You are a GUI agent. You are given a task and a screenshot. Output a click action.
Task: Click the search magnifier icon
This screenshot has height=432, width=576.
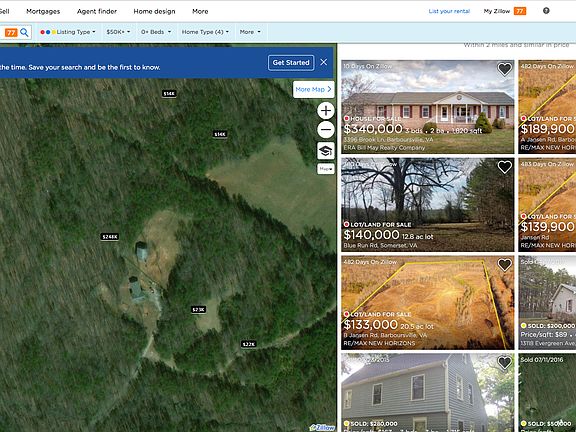pos(24,32)
